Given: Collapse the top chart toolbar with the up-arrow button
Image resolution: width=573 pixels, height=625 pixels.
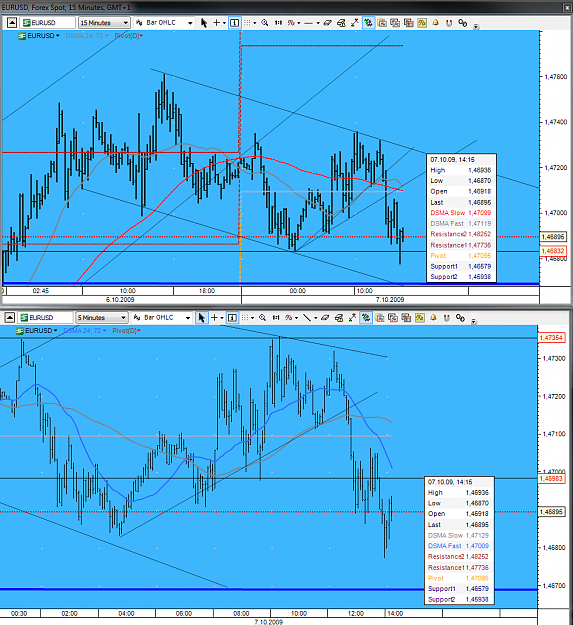Looking at the screenshot, I should (12, 23).
